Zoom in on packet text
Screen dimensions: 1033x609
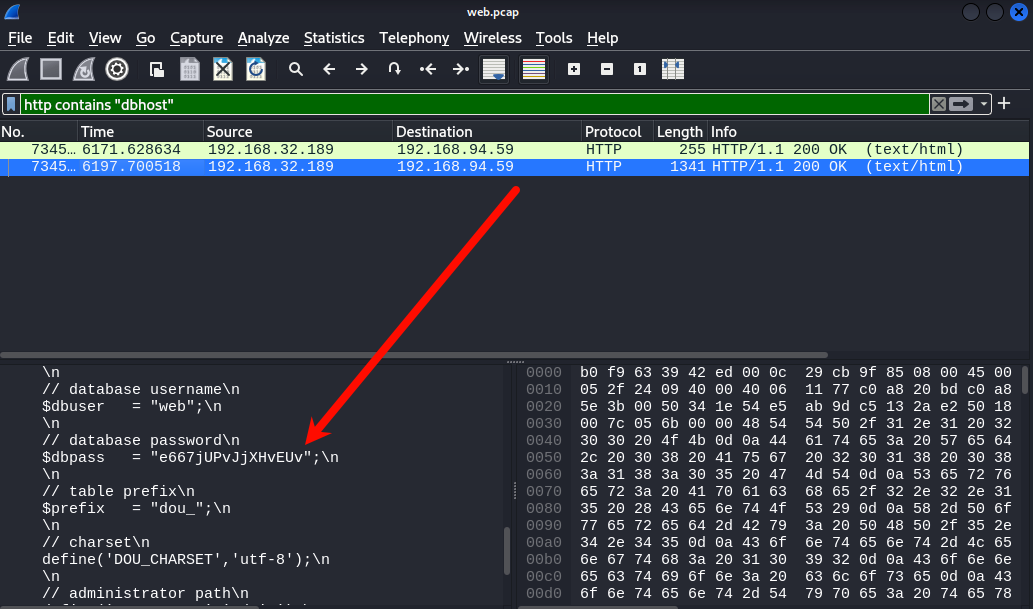(574, 69)
